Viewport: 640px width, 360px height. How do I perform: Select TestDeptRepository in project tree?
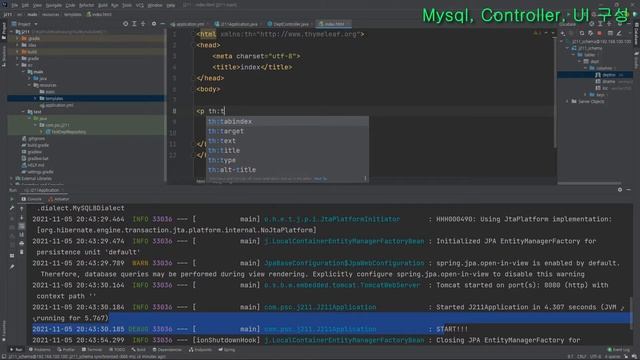tap(65, 132)
